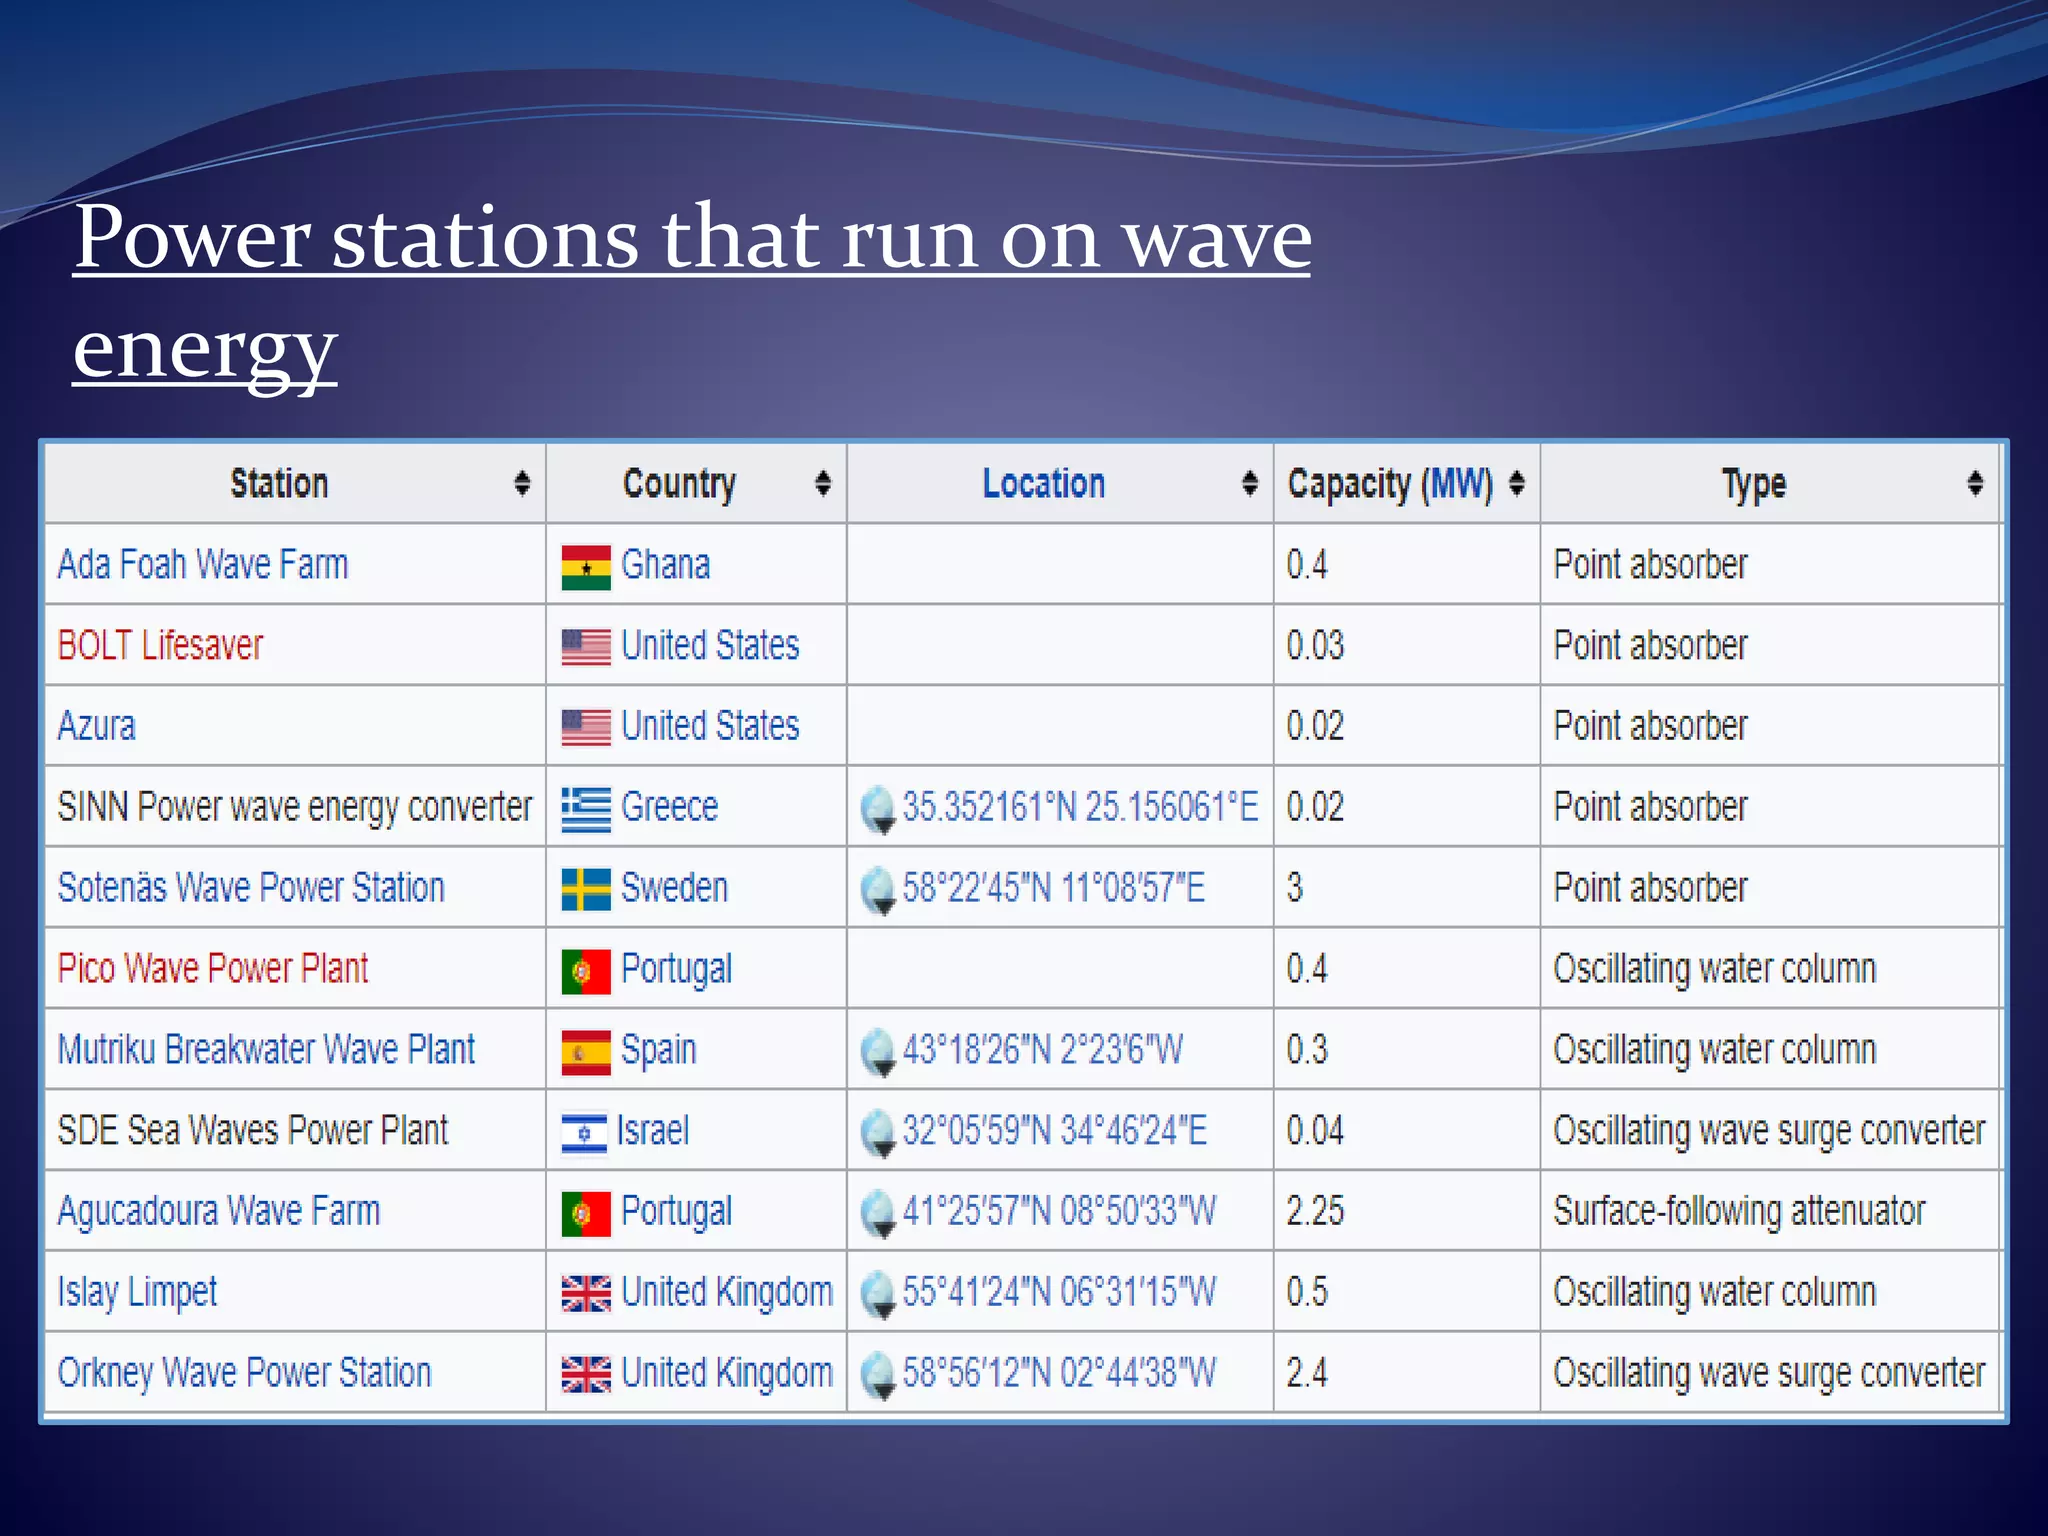Sort table by Type column arrows

point(1974,484)
